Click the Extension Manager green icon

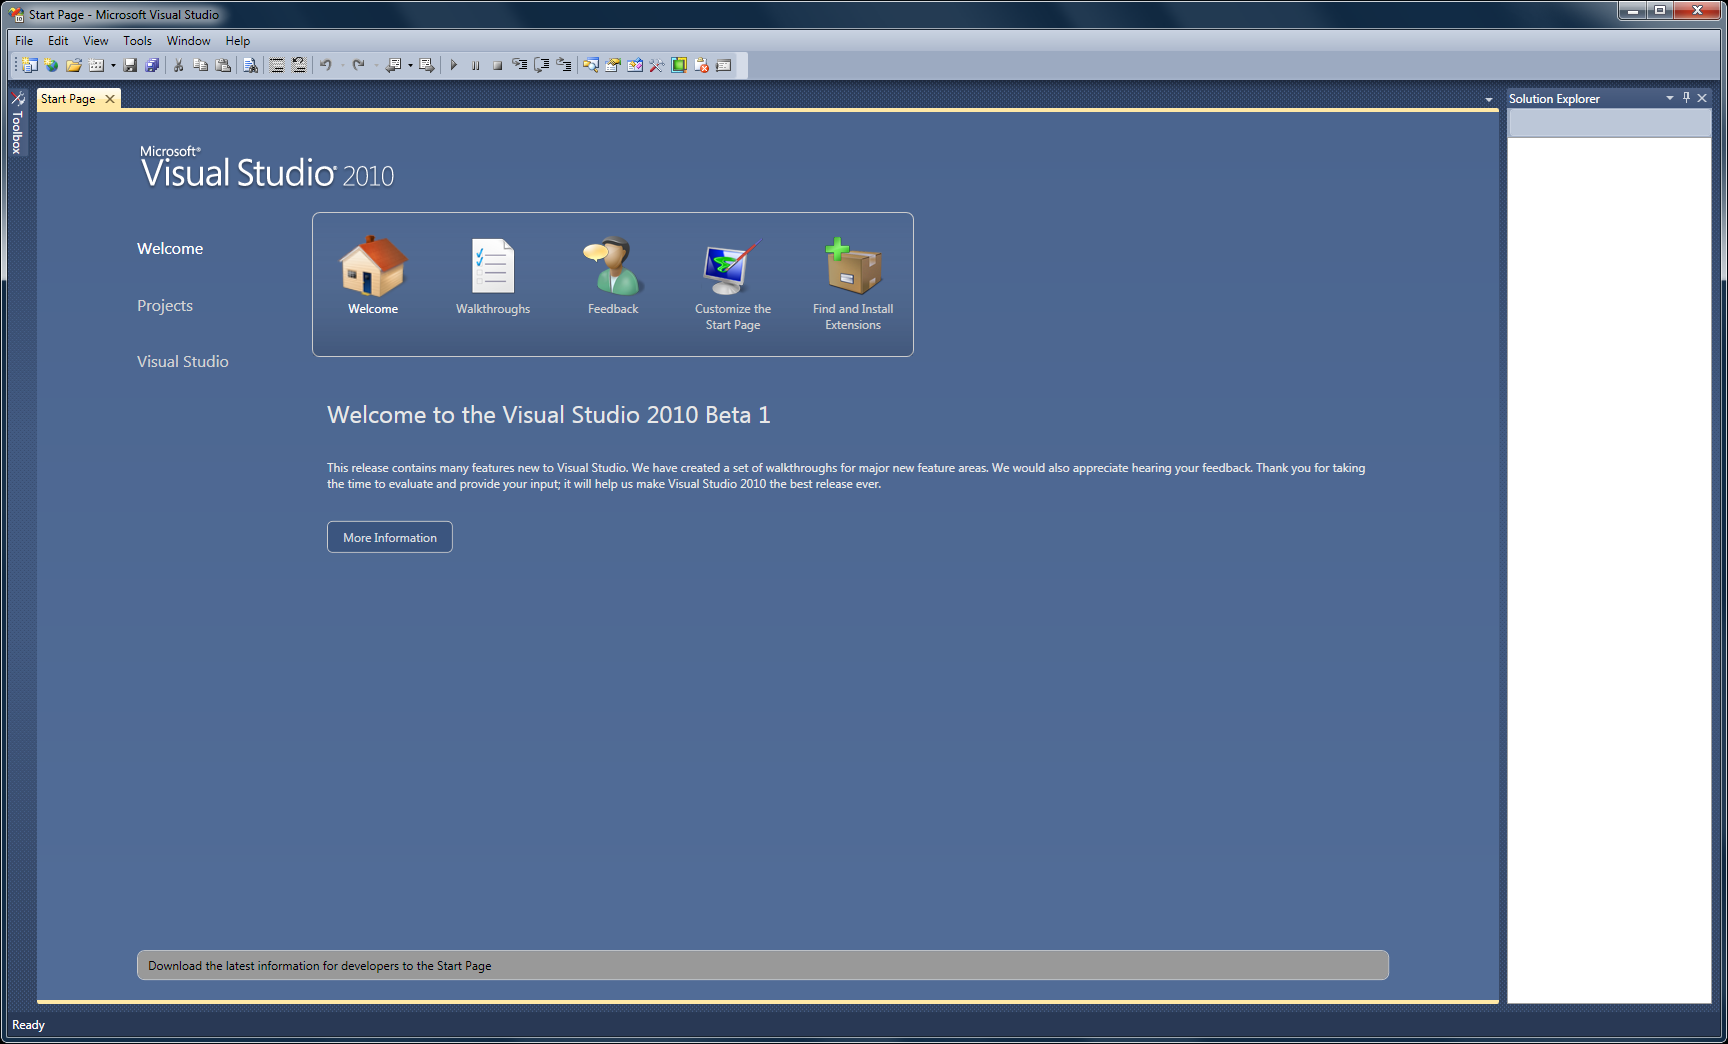click(679, 65)
